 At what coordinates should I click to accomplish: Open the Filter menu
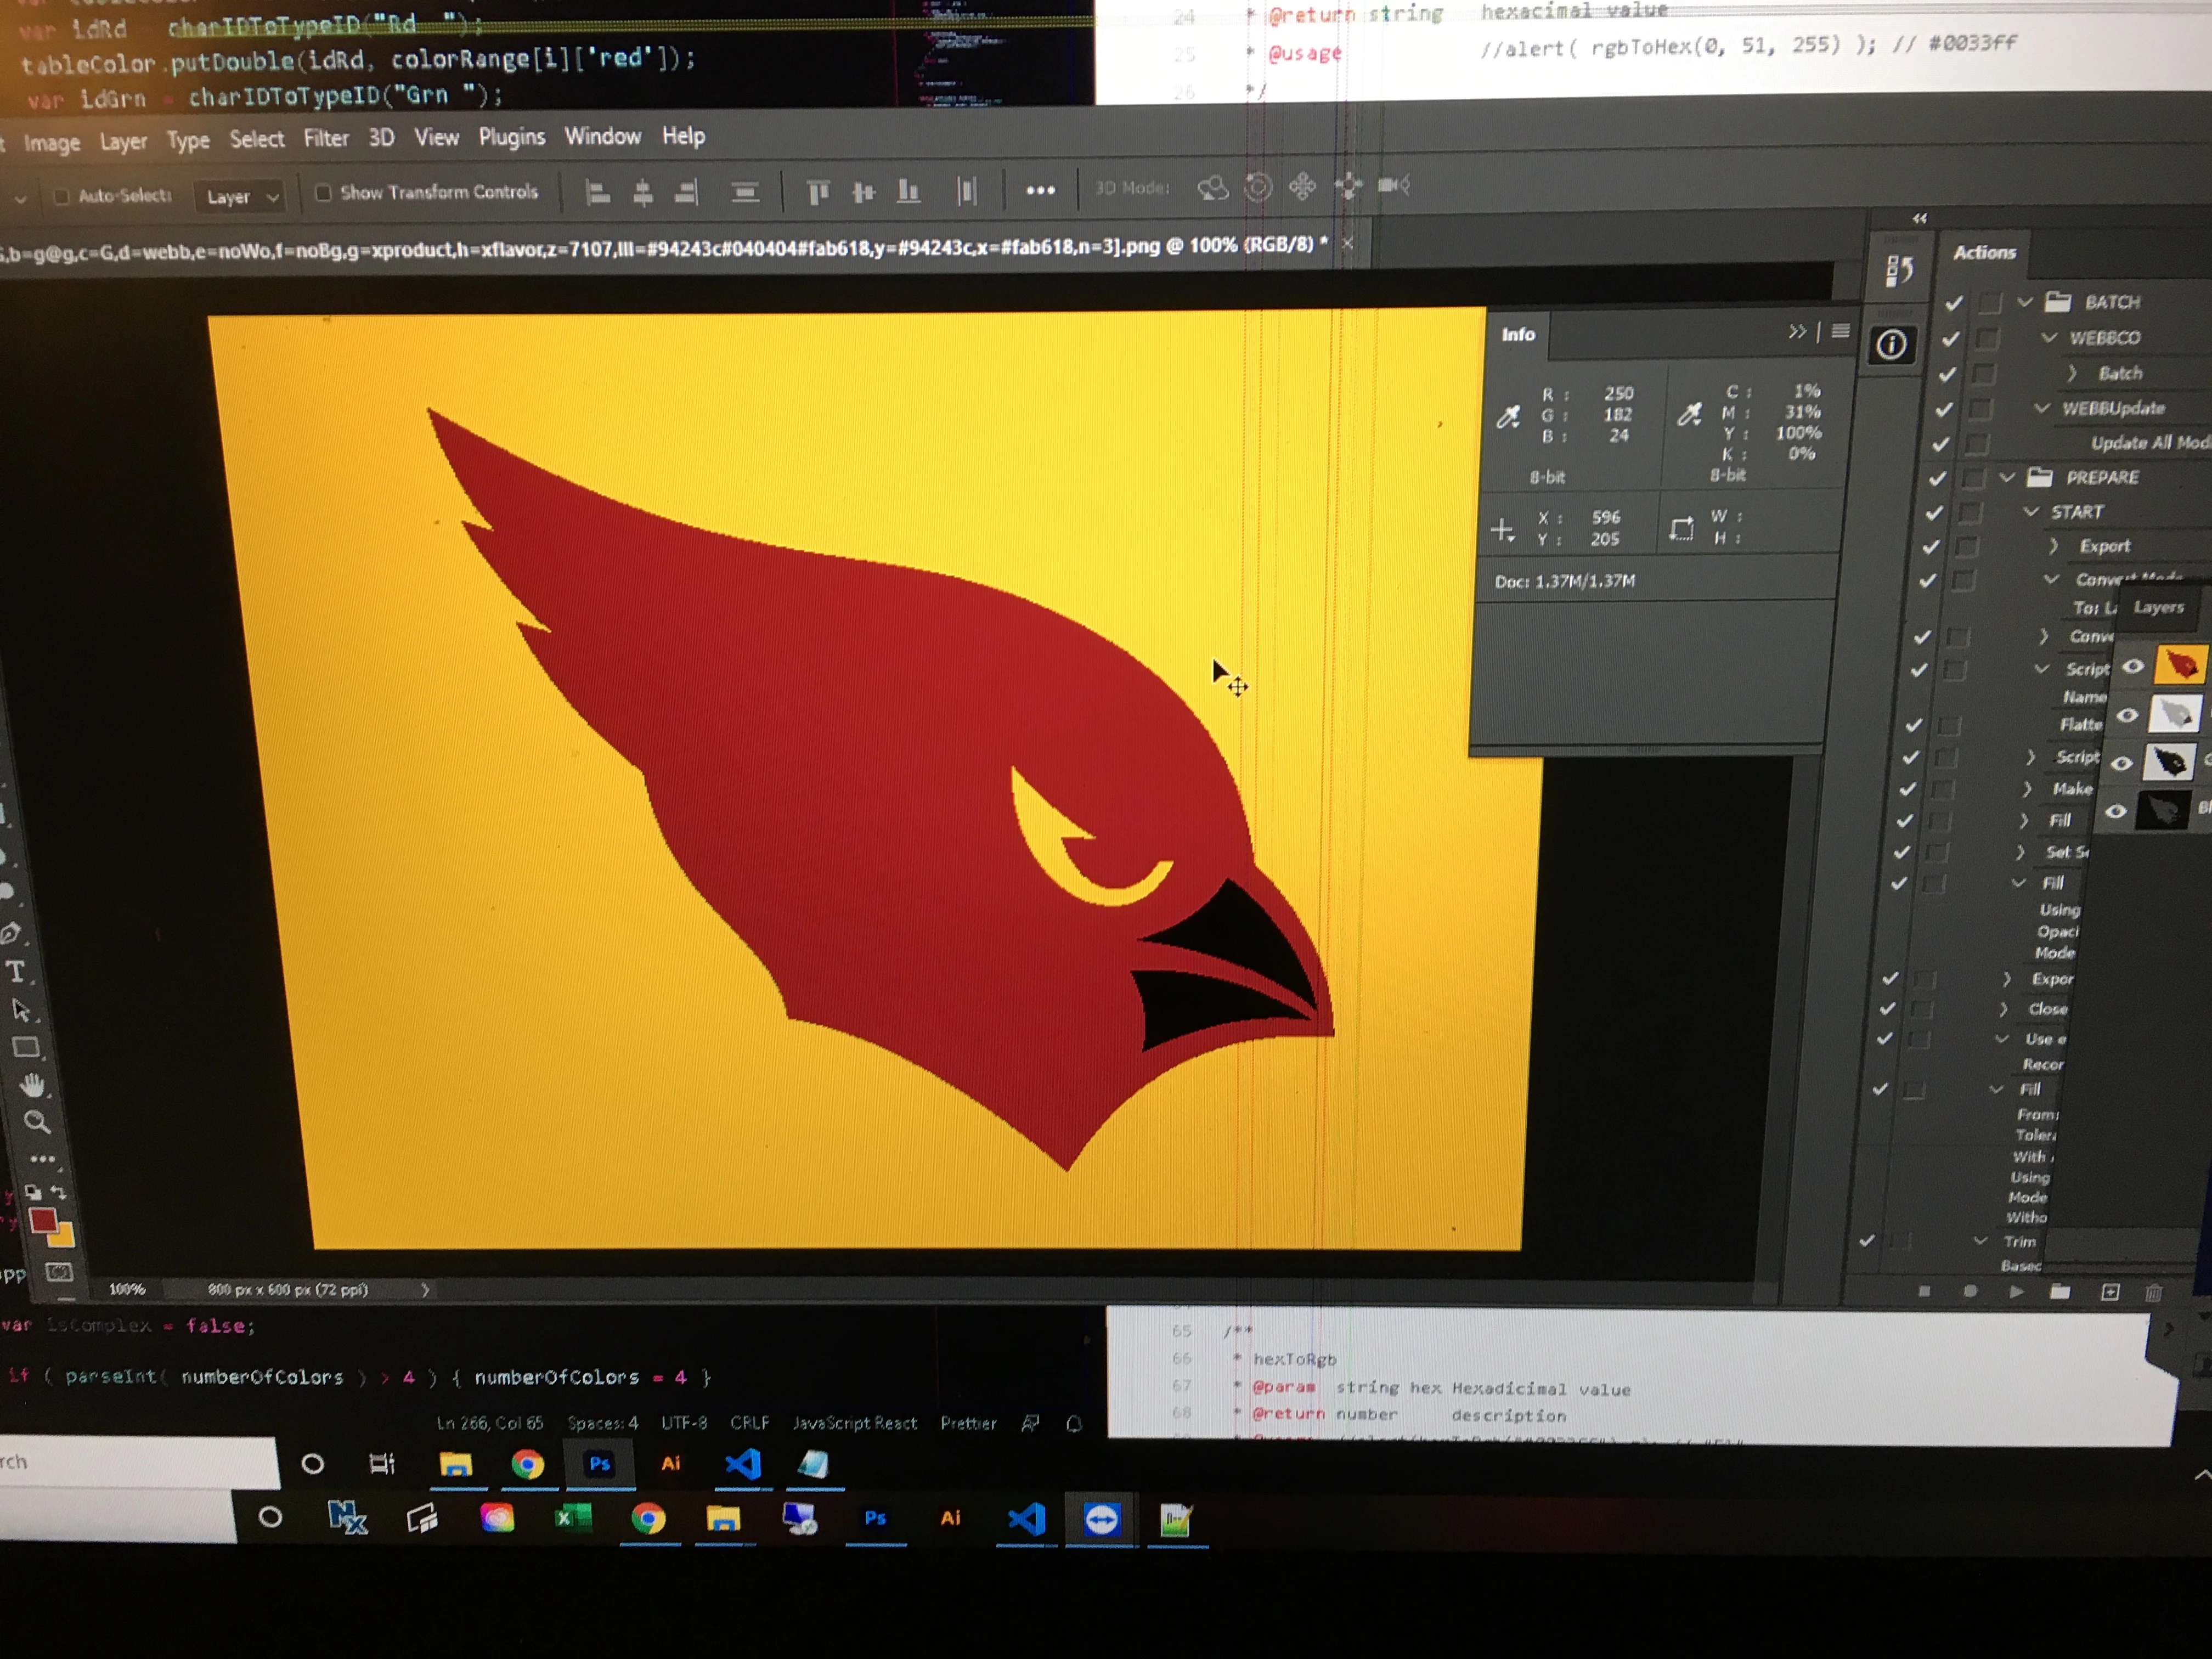point(326,138)
